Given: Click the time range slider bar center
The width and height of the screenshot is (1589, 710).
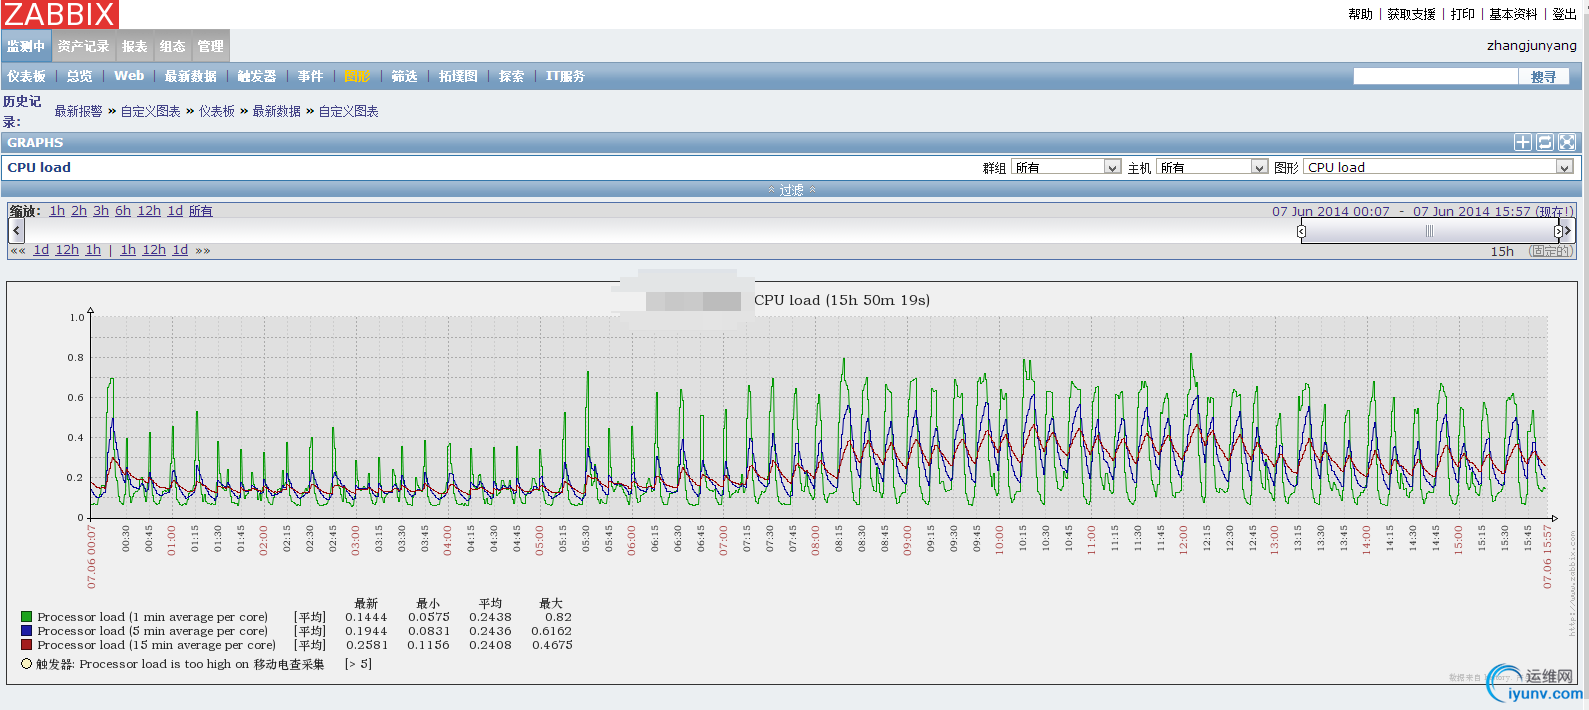Looking at the screenshot, I should 1429,231.
